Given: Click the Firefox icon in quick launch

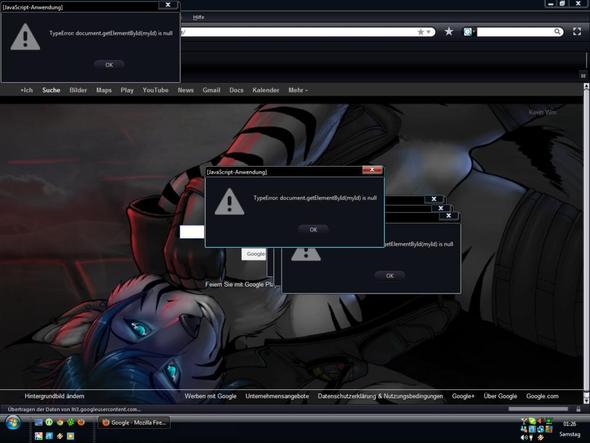Looking at the screenshot, I should tap(81, 422).
